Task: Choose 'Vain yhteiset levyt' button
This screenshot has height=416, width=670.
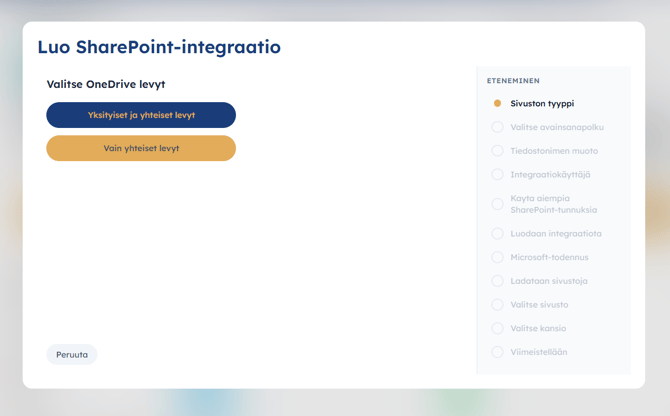Action: click(141, 148)
